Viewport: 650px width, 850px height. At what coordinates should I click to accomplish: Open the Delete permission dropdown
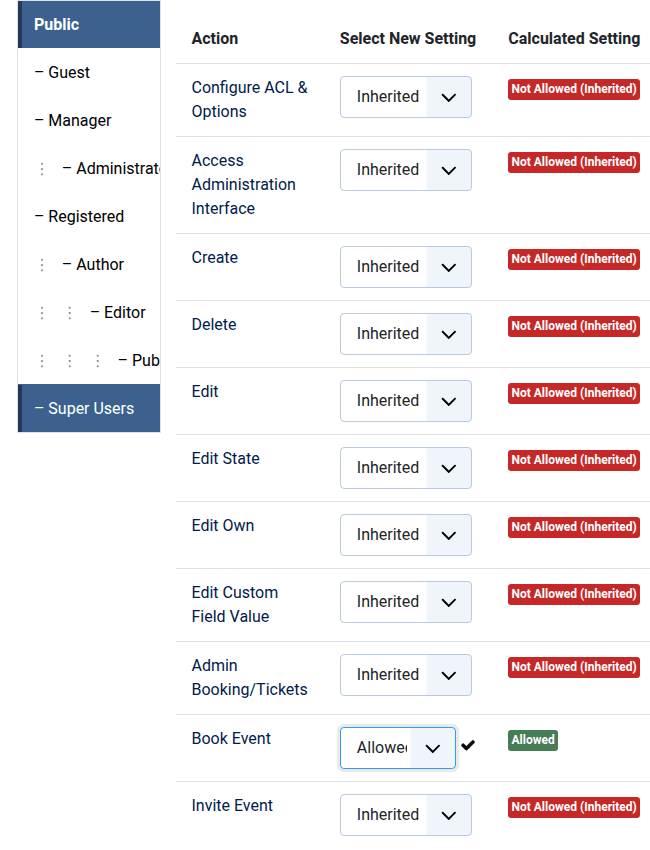pyautogui.click(x=405, y=334)
